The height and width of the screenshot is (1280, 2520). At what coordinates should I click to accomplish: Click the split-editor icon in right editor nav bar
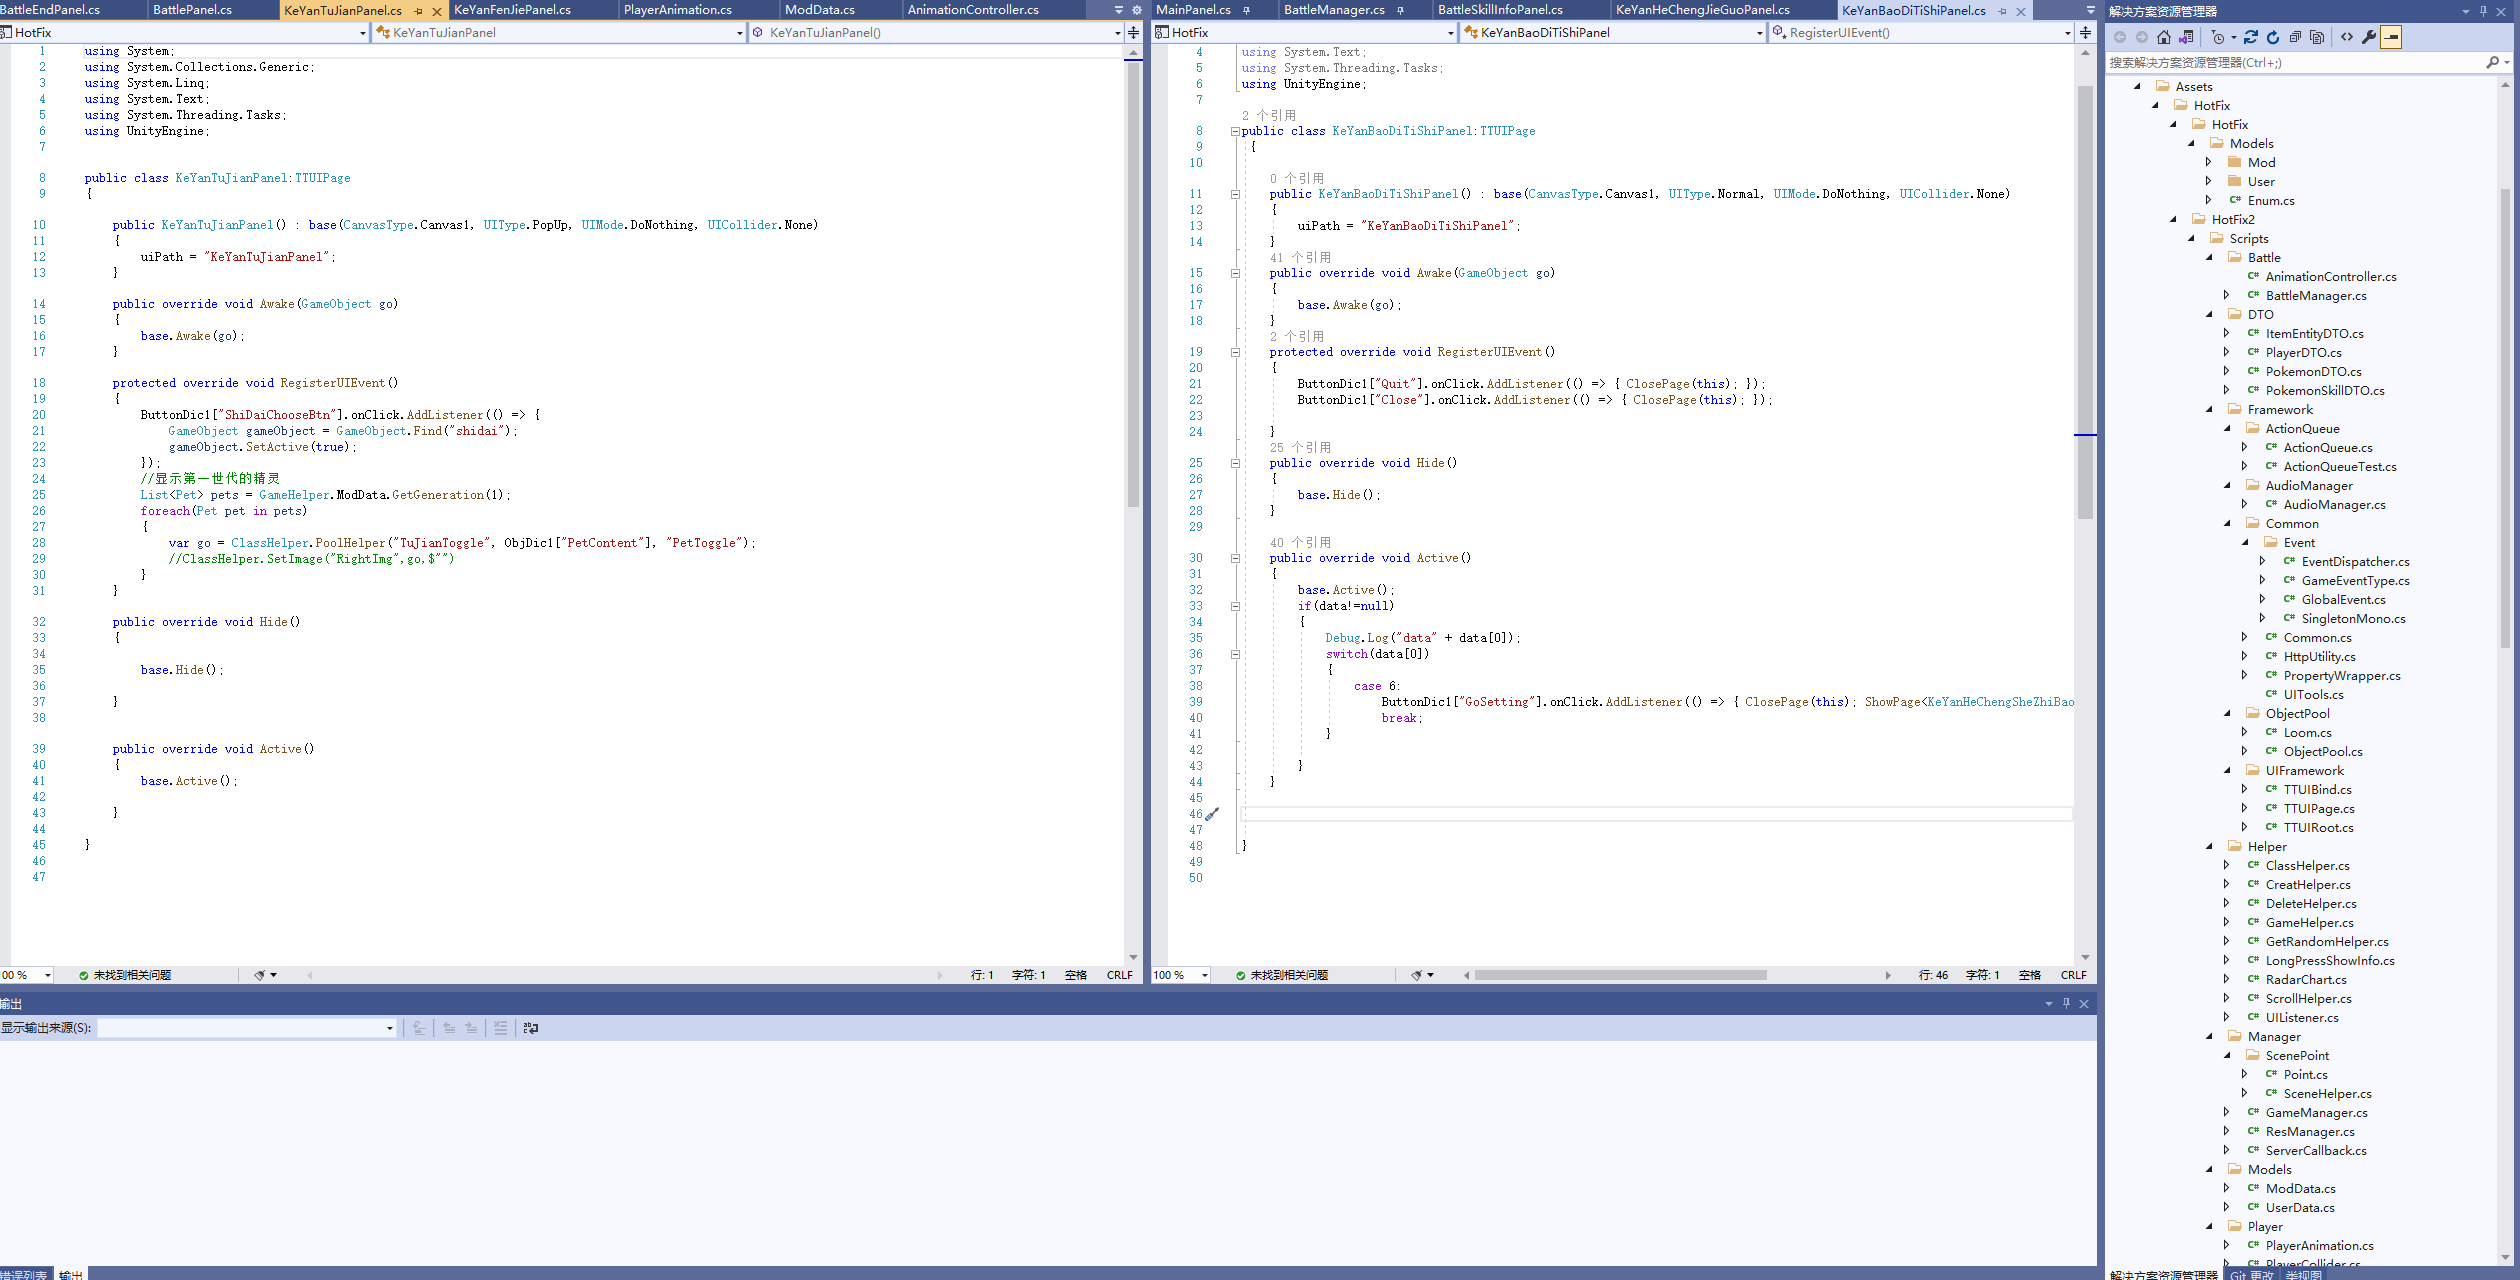(2085, 32)
